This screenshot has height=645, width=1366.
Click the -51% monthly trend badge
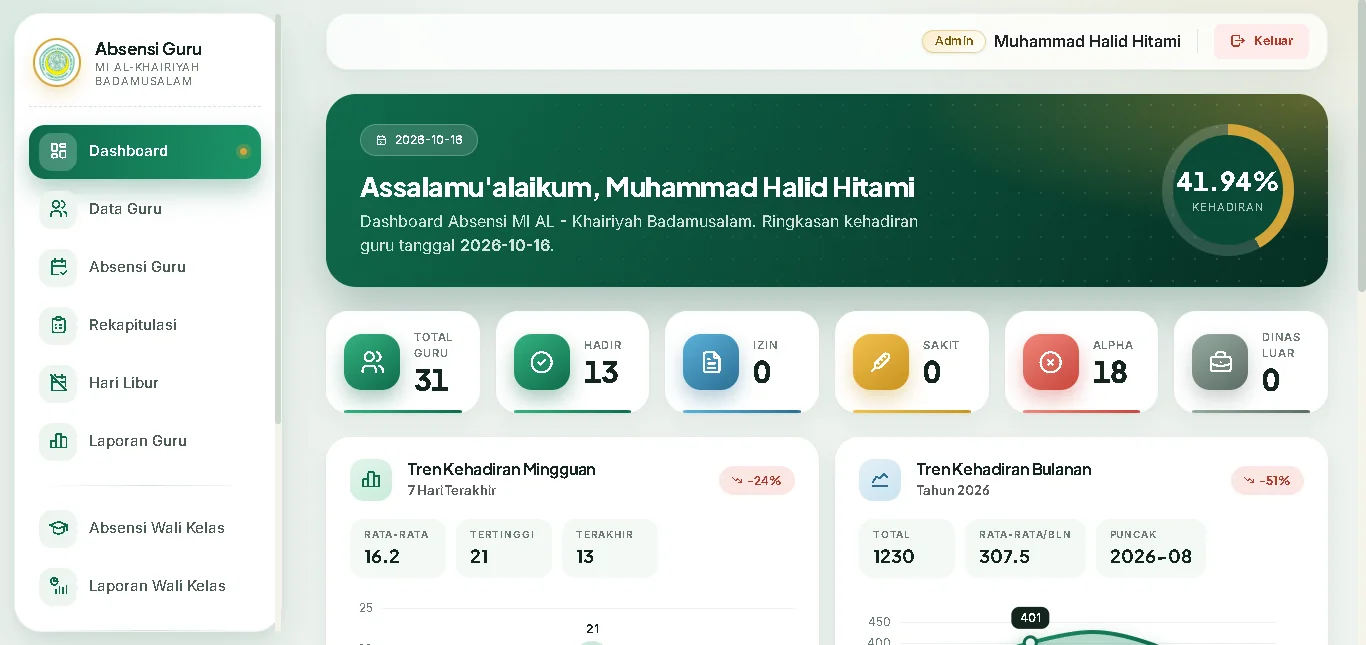click(1267, 480)
